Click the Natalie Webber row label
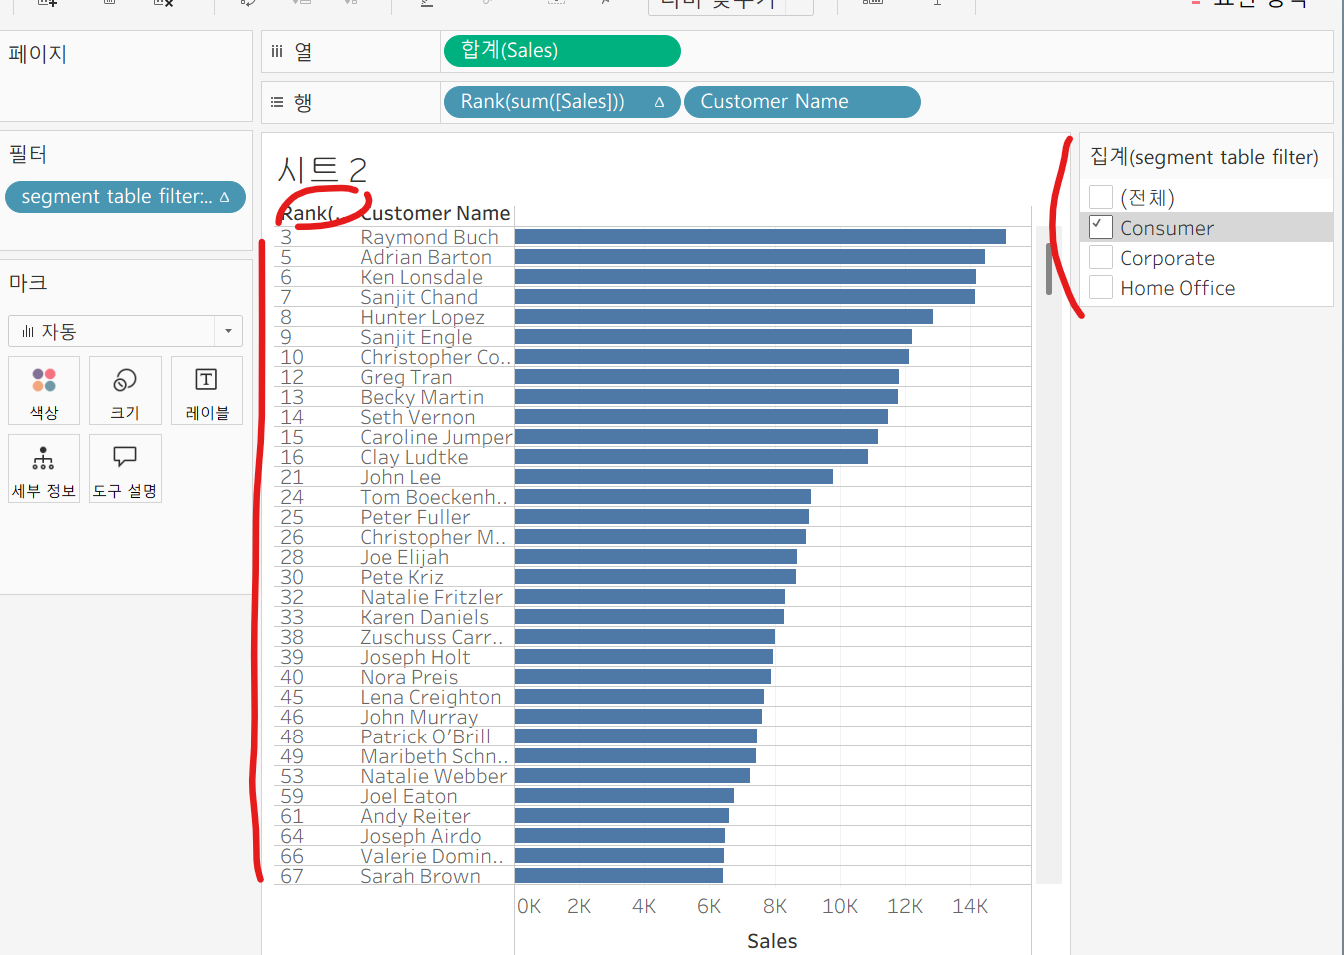This screenshot has height=955, width=1344. [434, 776]
